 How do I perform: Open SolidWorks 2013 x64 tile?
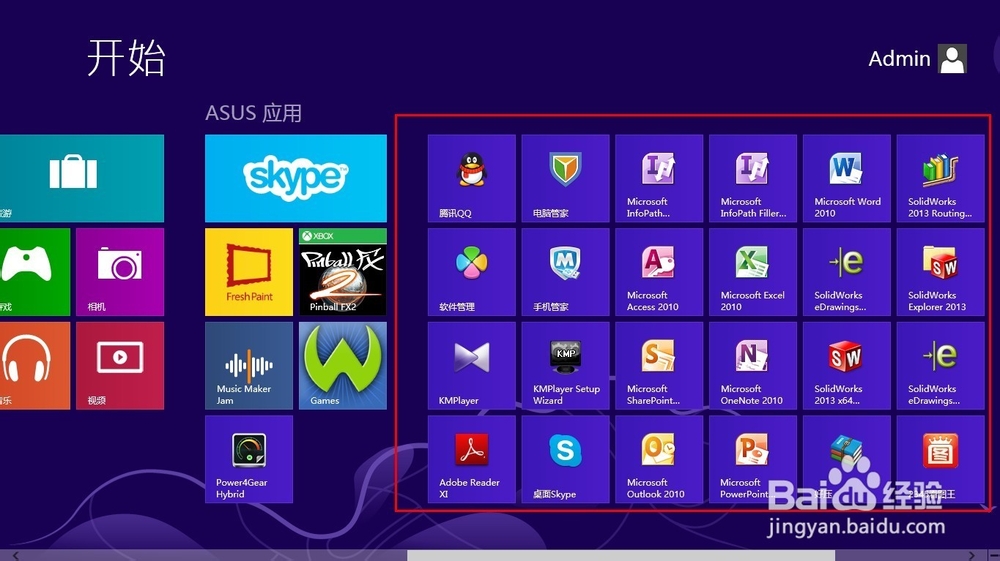(x=846, y=365)
